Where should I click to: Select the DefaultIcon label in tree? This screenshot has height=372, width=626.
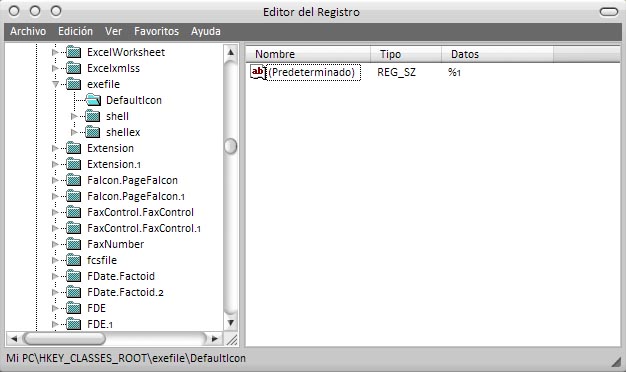pos(134,100)
